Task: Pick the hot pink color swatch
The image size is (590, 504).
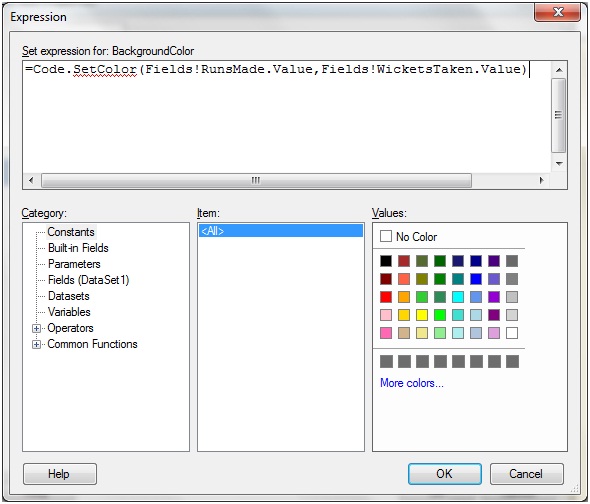Action: (x=386, y=333)
